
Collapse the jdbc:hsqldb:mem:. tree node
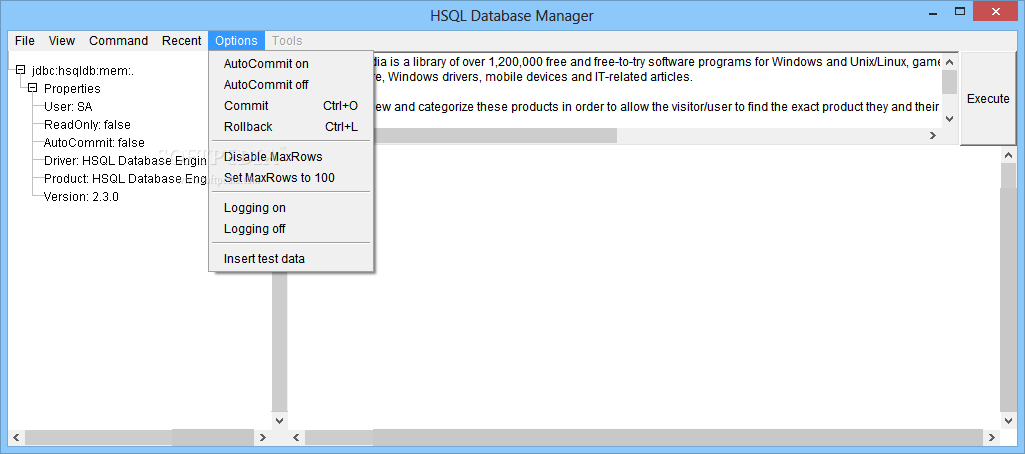[x=20, y=70]
